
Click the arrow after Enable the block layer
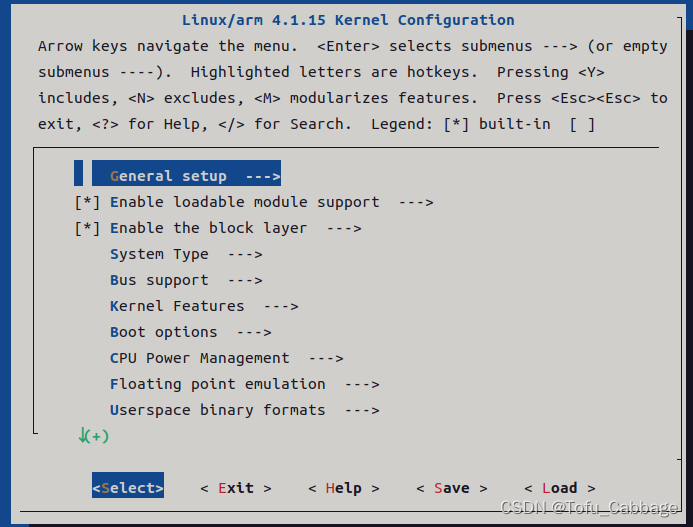[x=344, y=229]
